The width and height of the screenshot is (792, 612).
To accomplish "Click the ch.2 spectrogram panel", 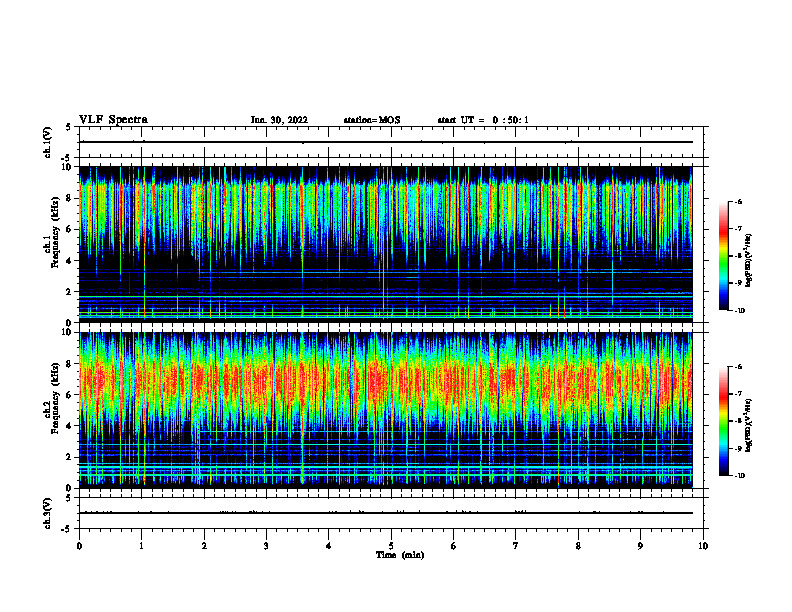I will click(x=385, y=410).
